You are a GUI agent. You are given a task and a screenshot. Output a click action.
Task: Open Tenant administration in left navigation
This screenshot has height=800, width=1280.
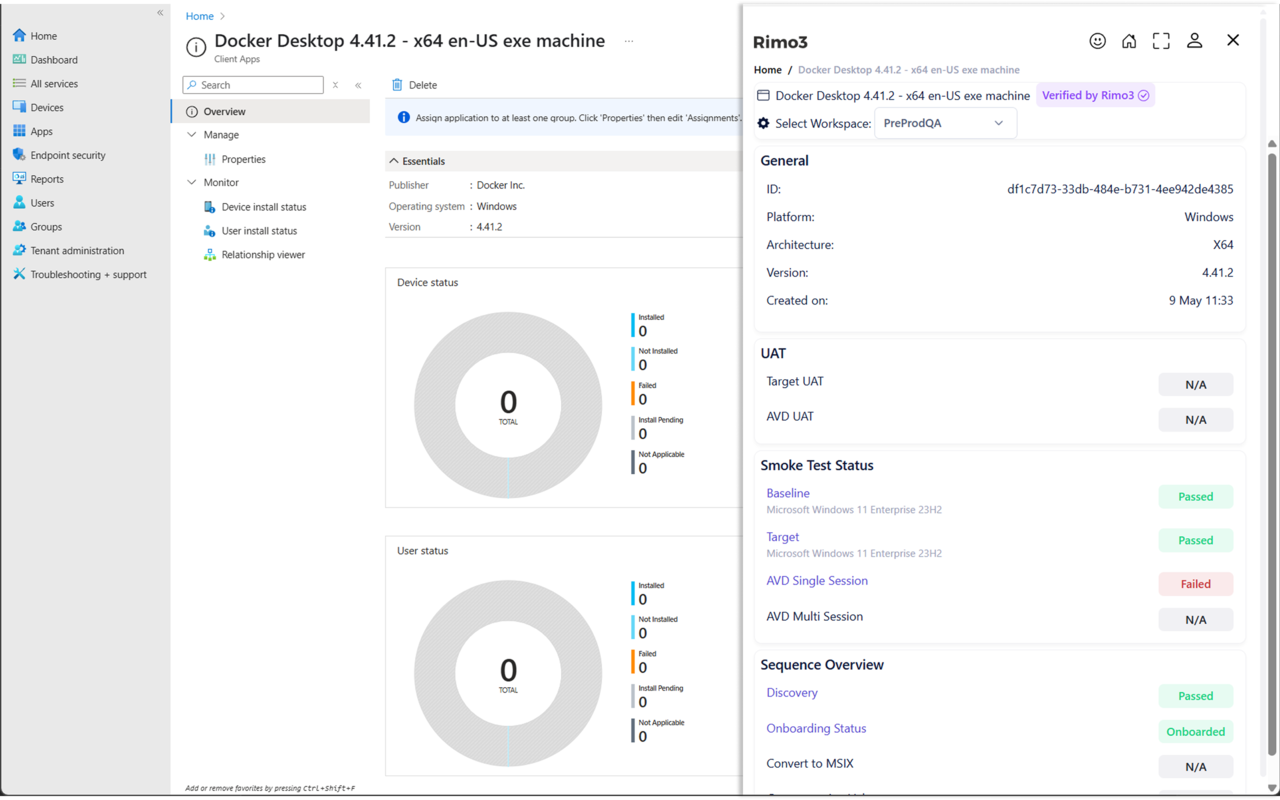pyautogui.click(x=77, y=251)
